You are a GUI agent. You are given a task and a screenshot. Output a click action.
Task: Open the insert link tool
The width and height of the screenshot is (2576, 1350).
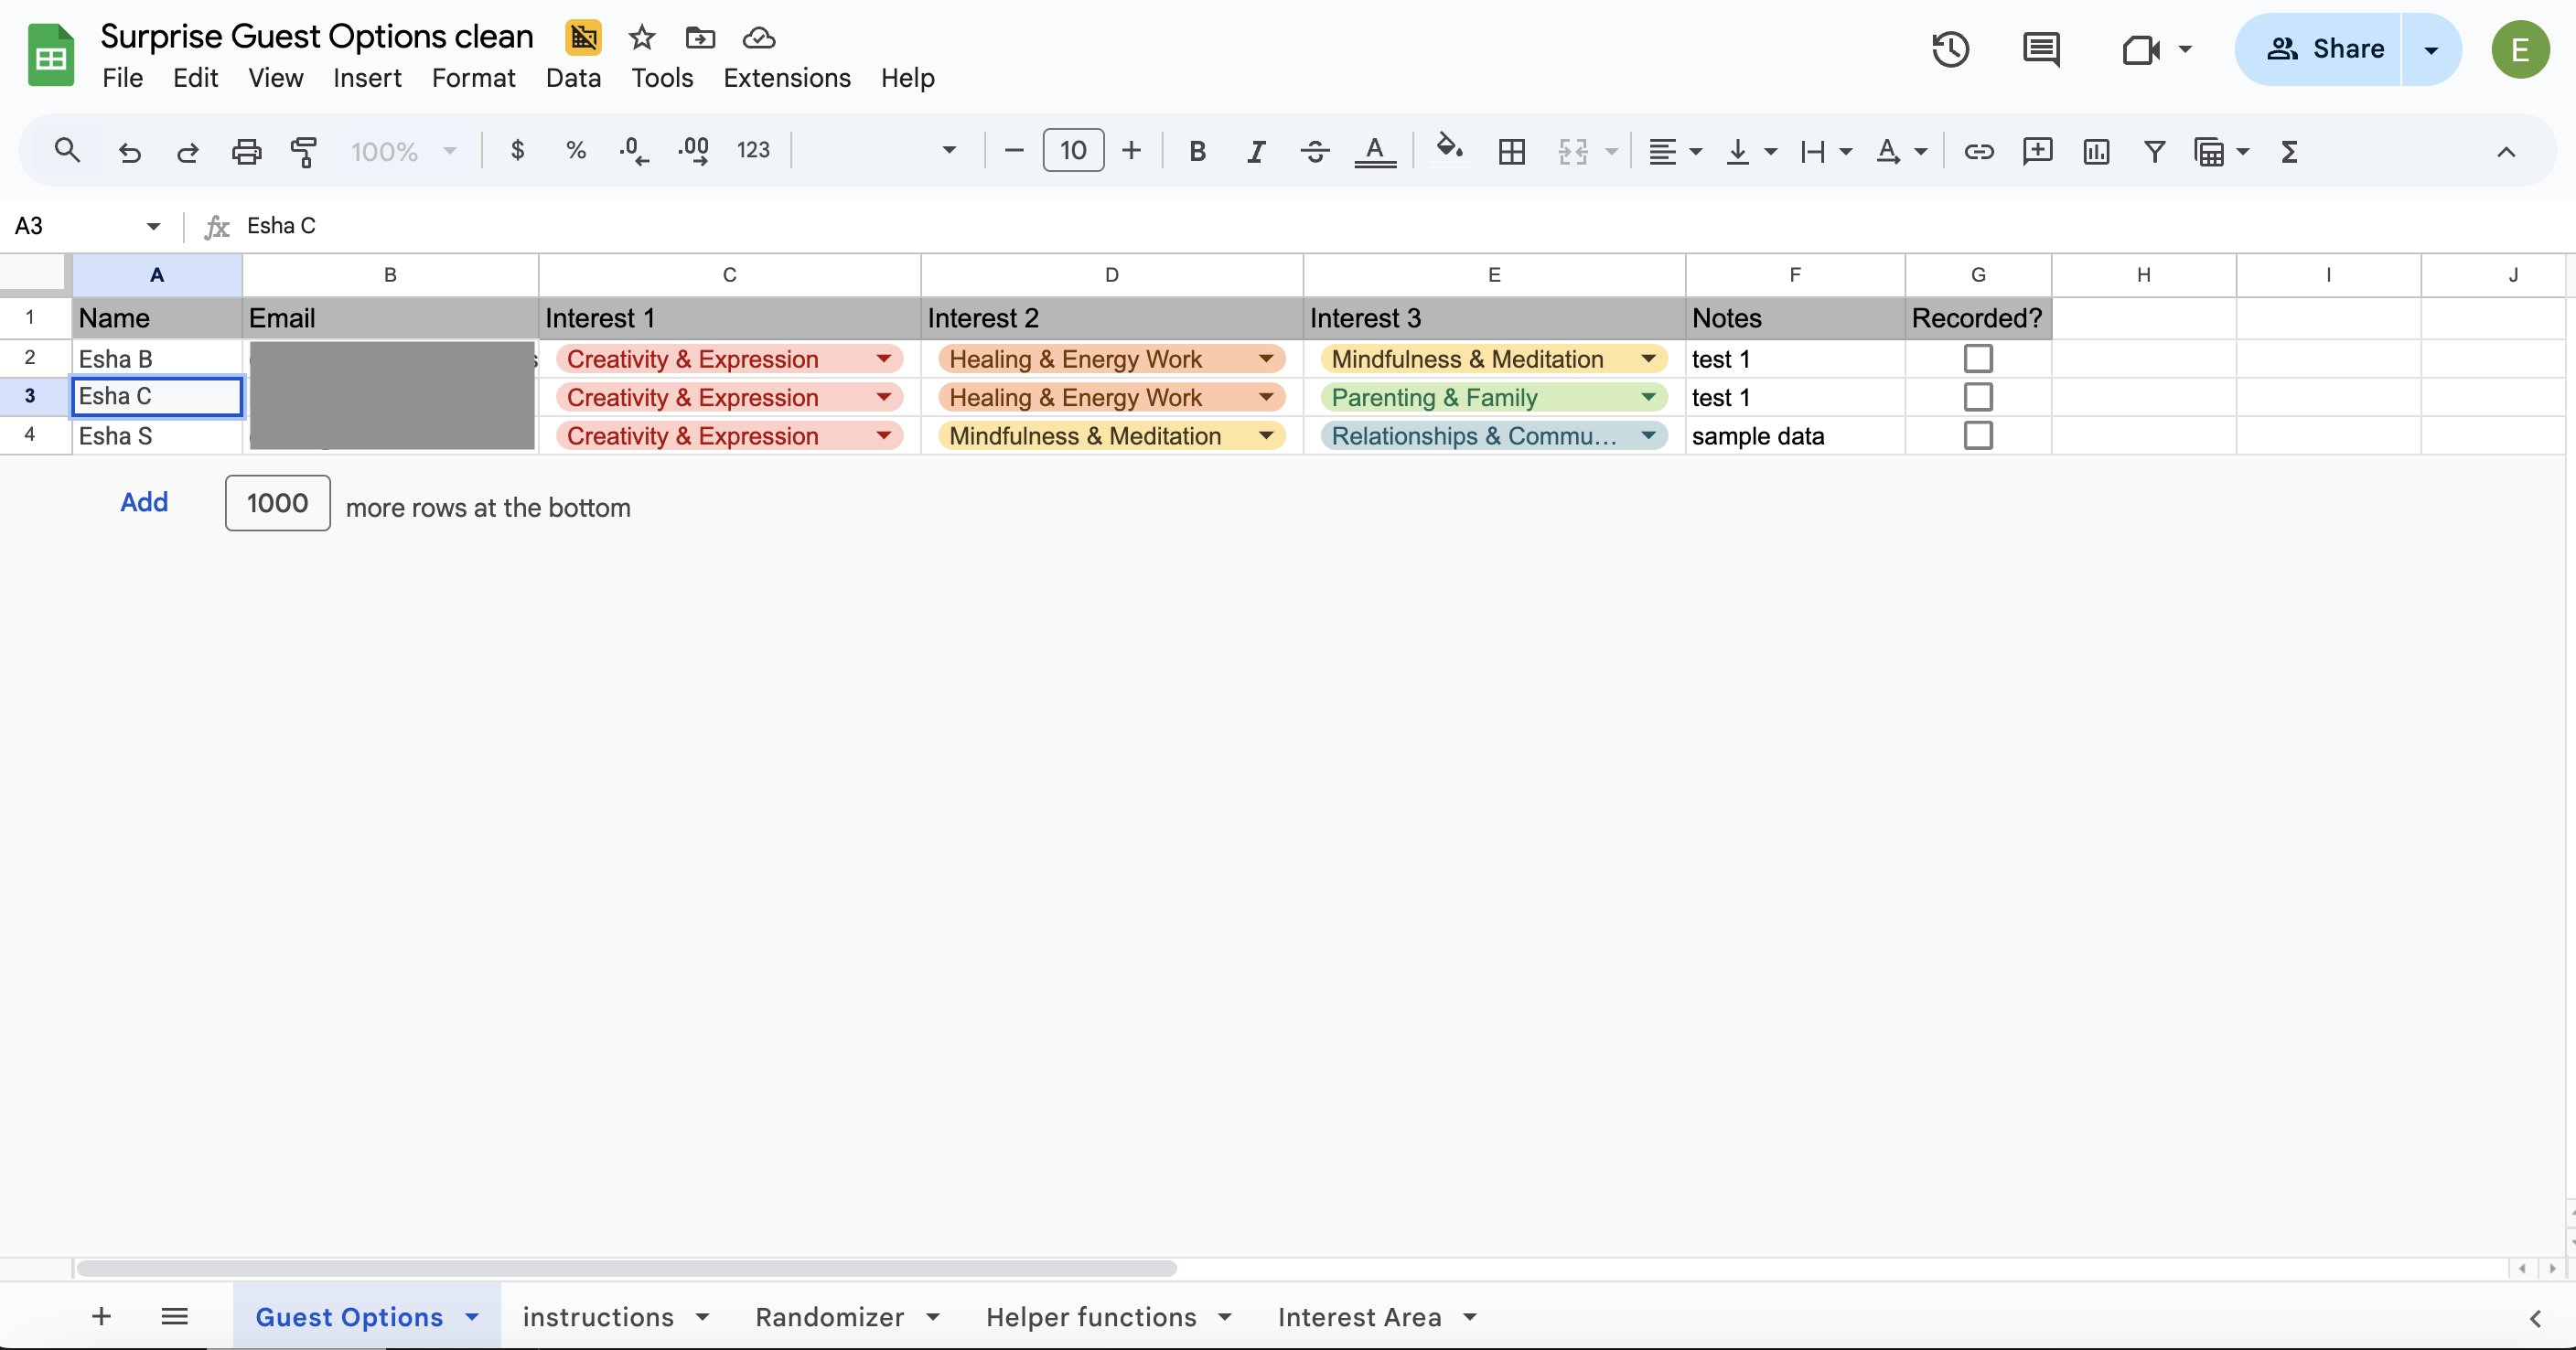pyautogui.click(x=1978, y=152)
